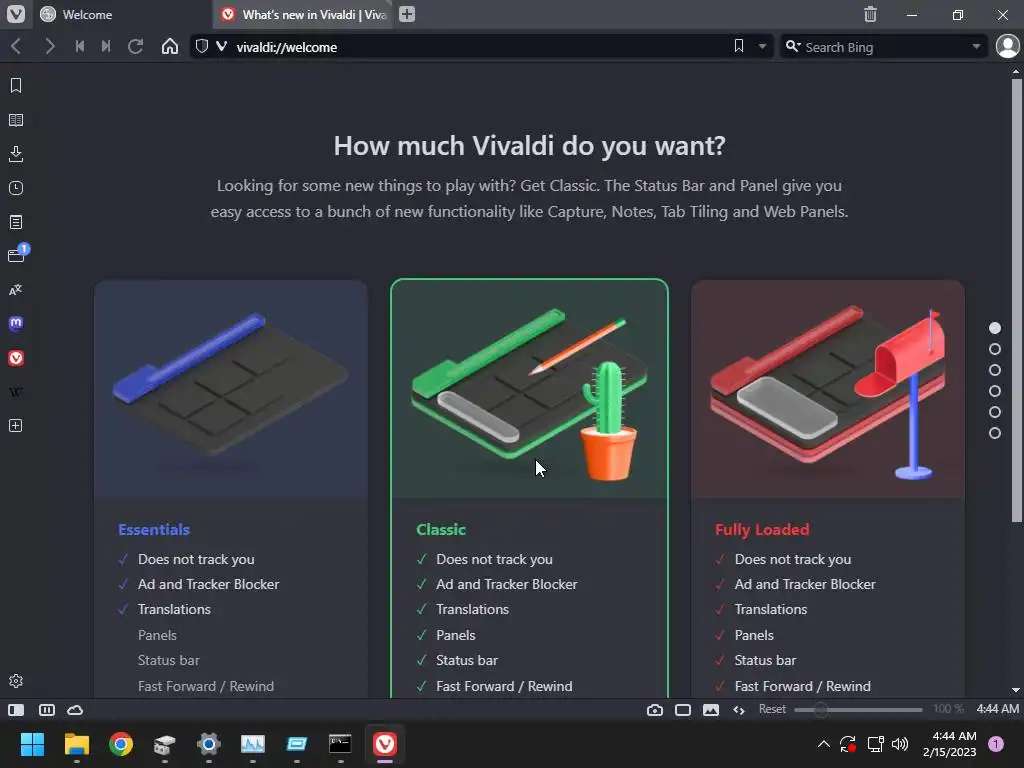Open the terminal from taskbar
The width and height of the screenshot is (1024, 768).
coord(340,744)
